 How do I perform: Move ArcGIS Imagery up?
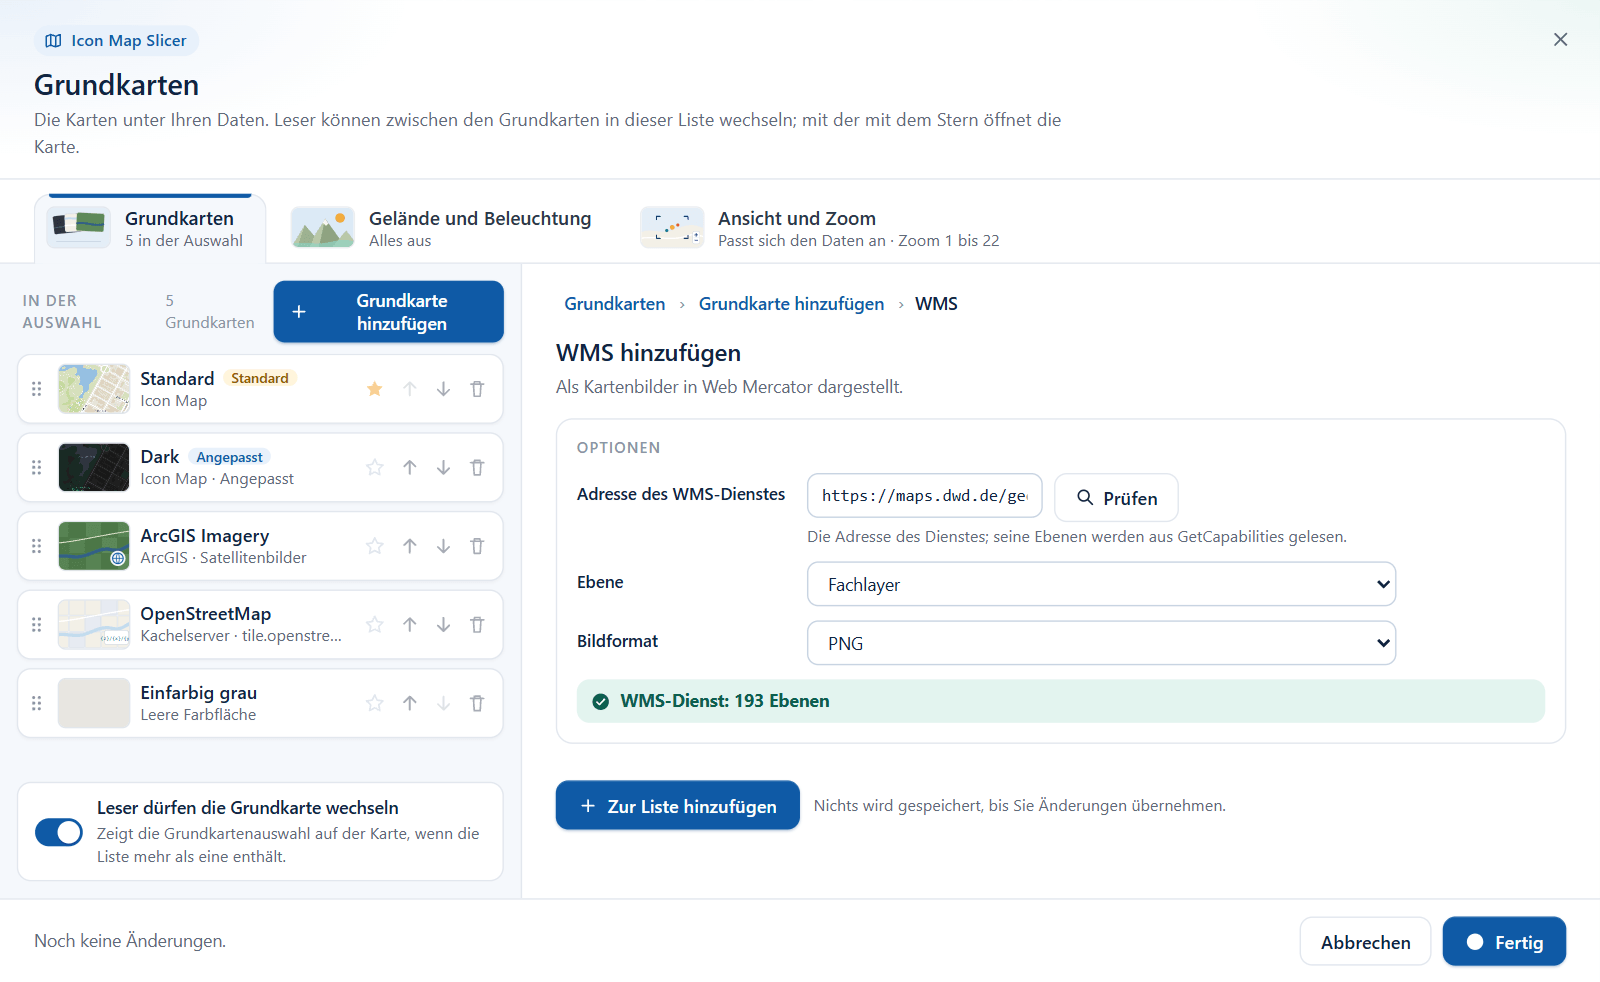tap(410, 546)
